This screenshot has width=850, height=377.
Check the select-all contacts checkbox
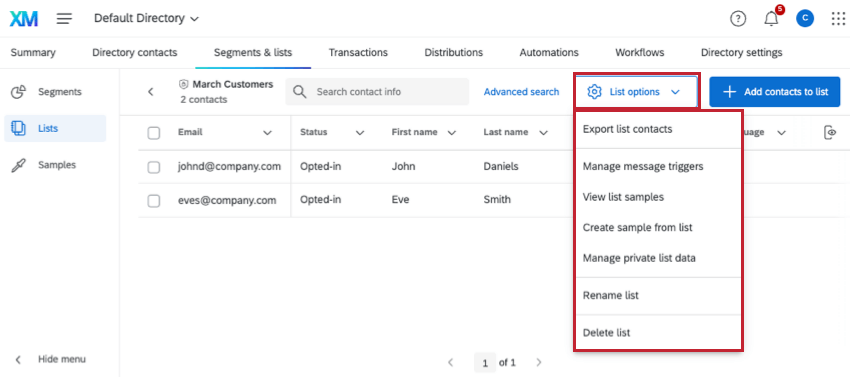coord(154,133)
